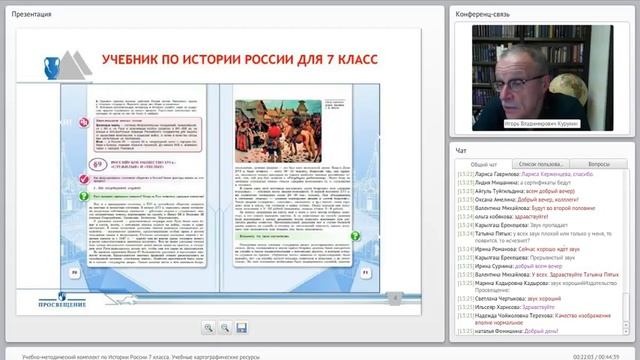The height and width of the screenshot is (360, 640).
Task: Open the pink circular icon beside the glossary box
Action: 84,122
